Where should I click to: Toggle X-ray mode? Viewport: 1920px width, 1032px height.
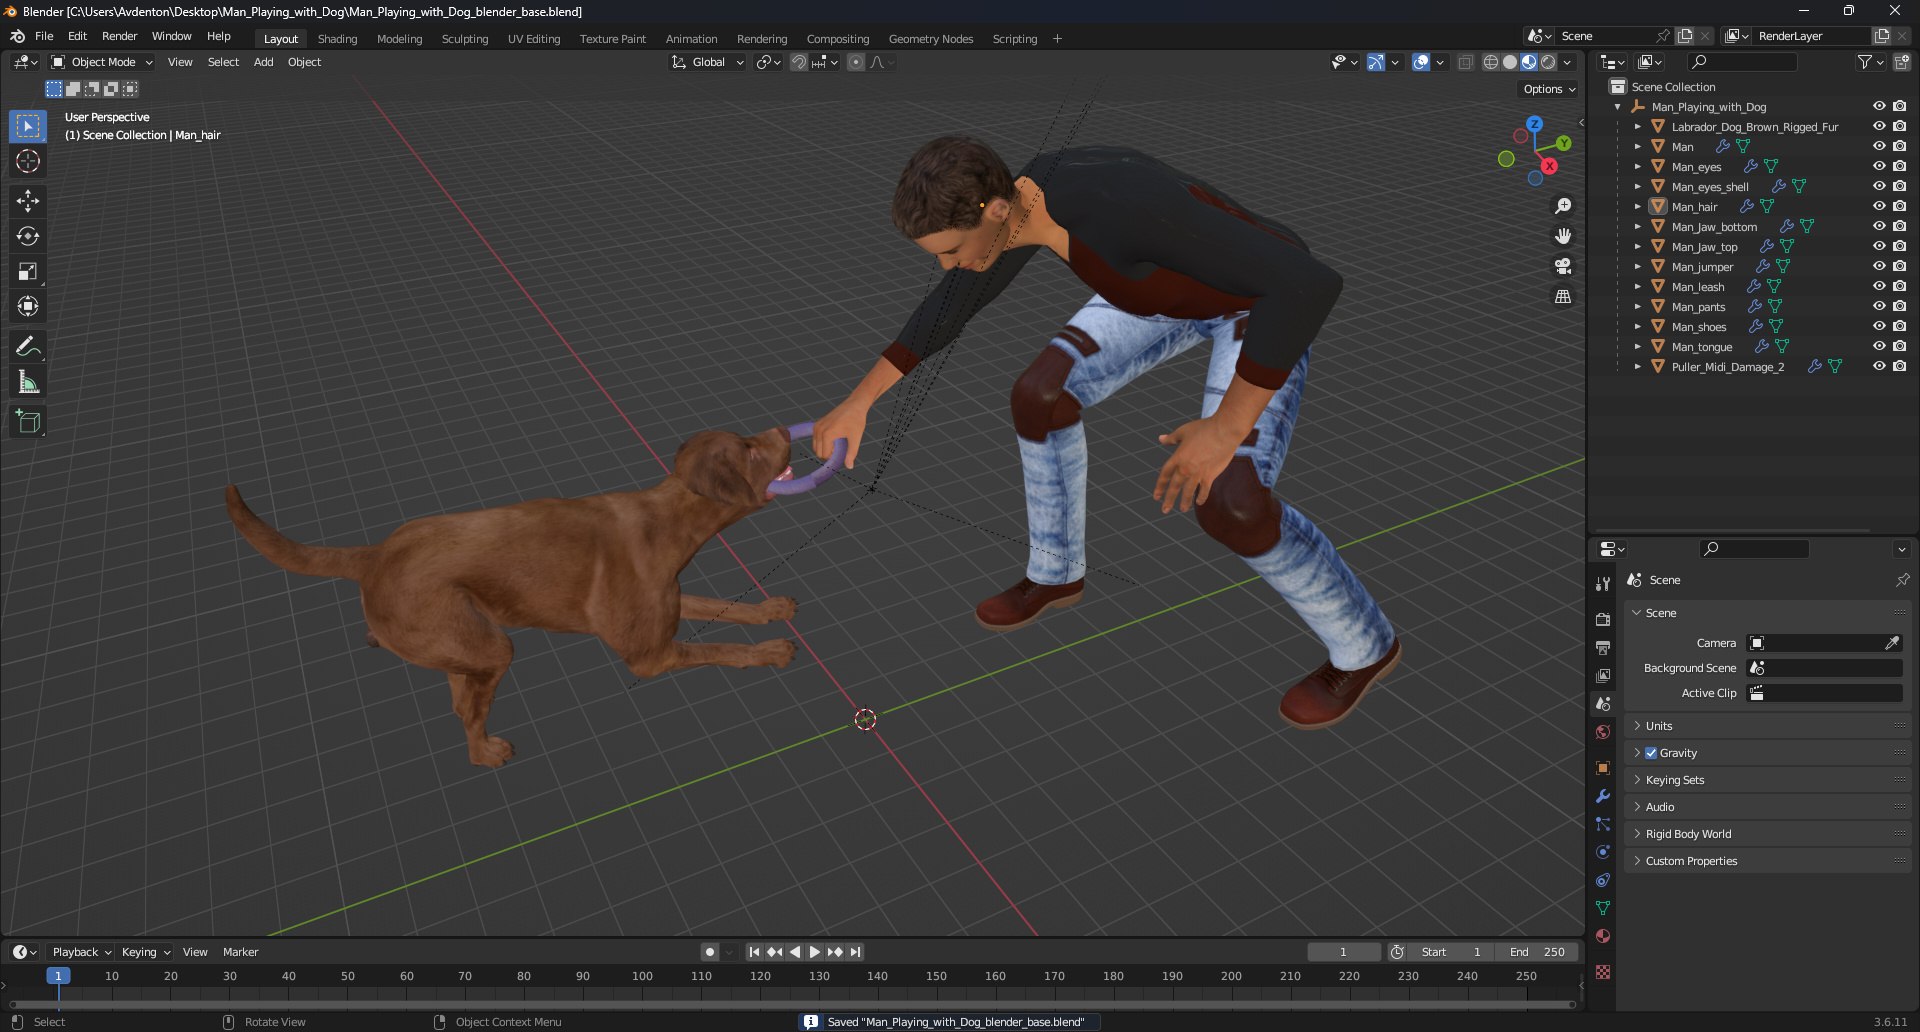point(1465,62)
